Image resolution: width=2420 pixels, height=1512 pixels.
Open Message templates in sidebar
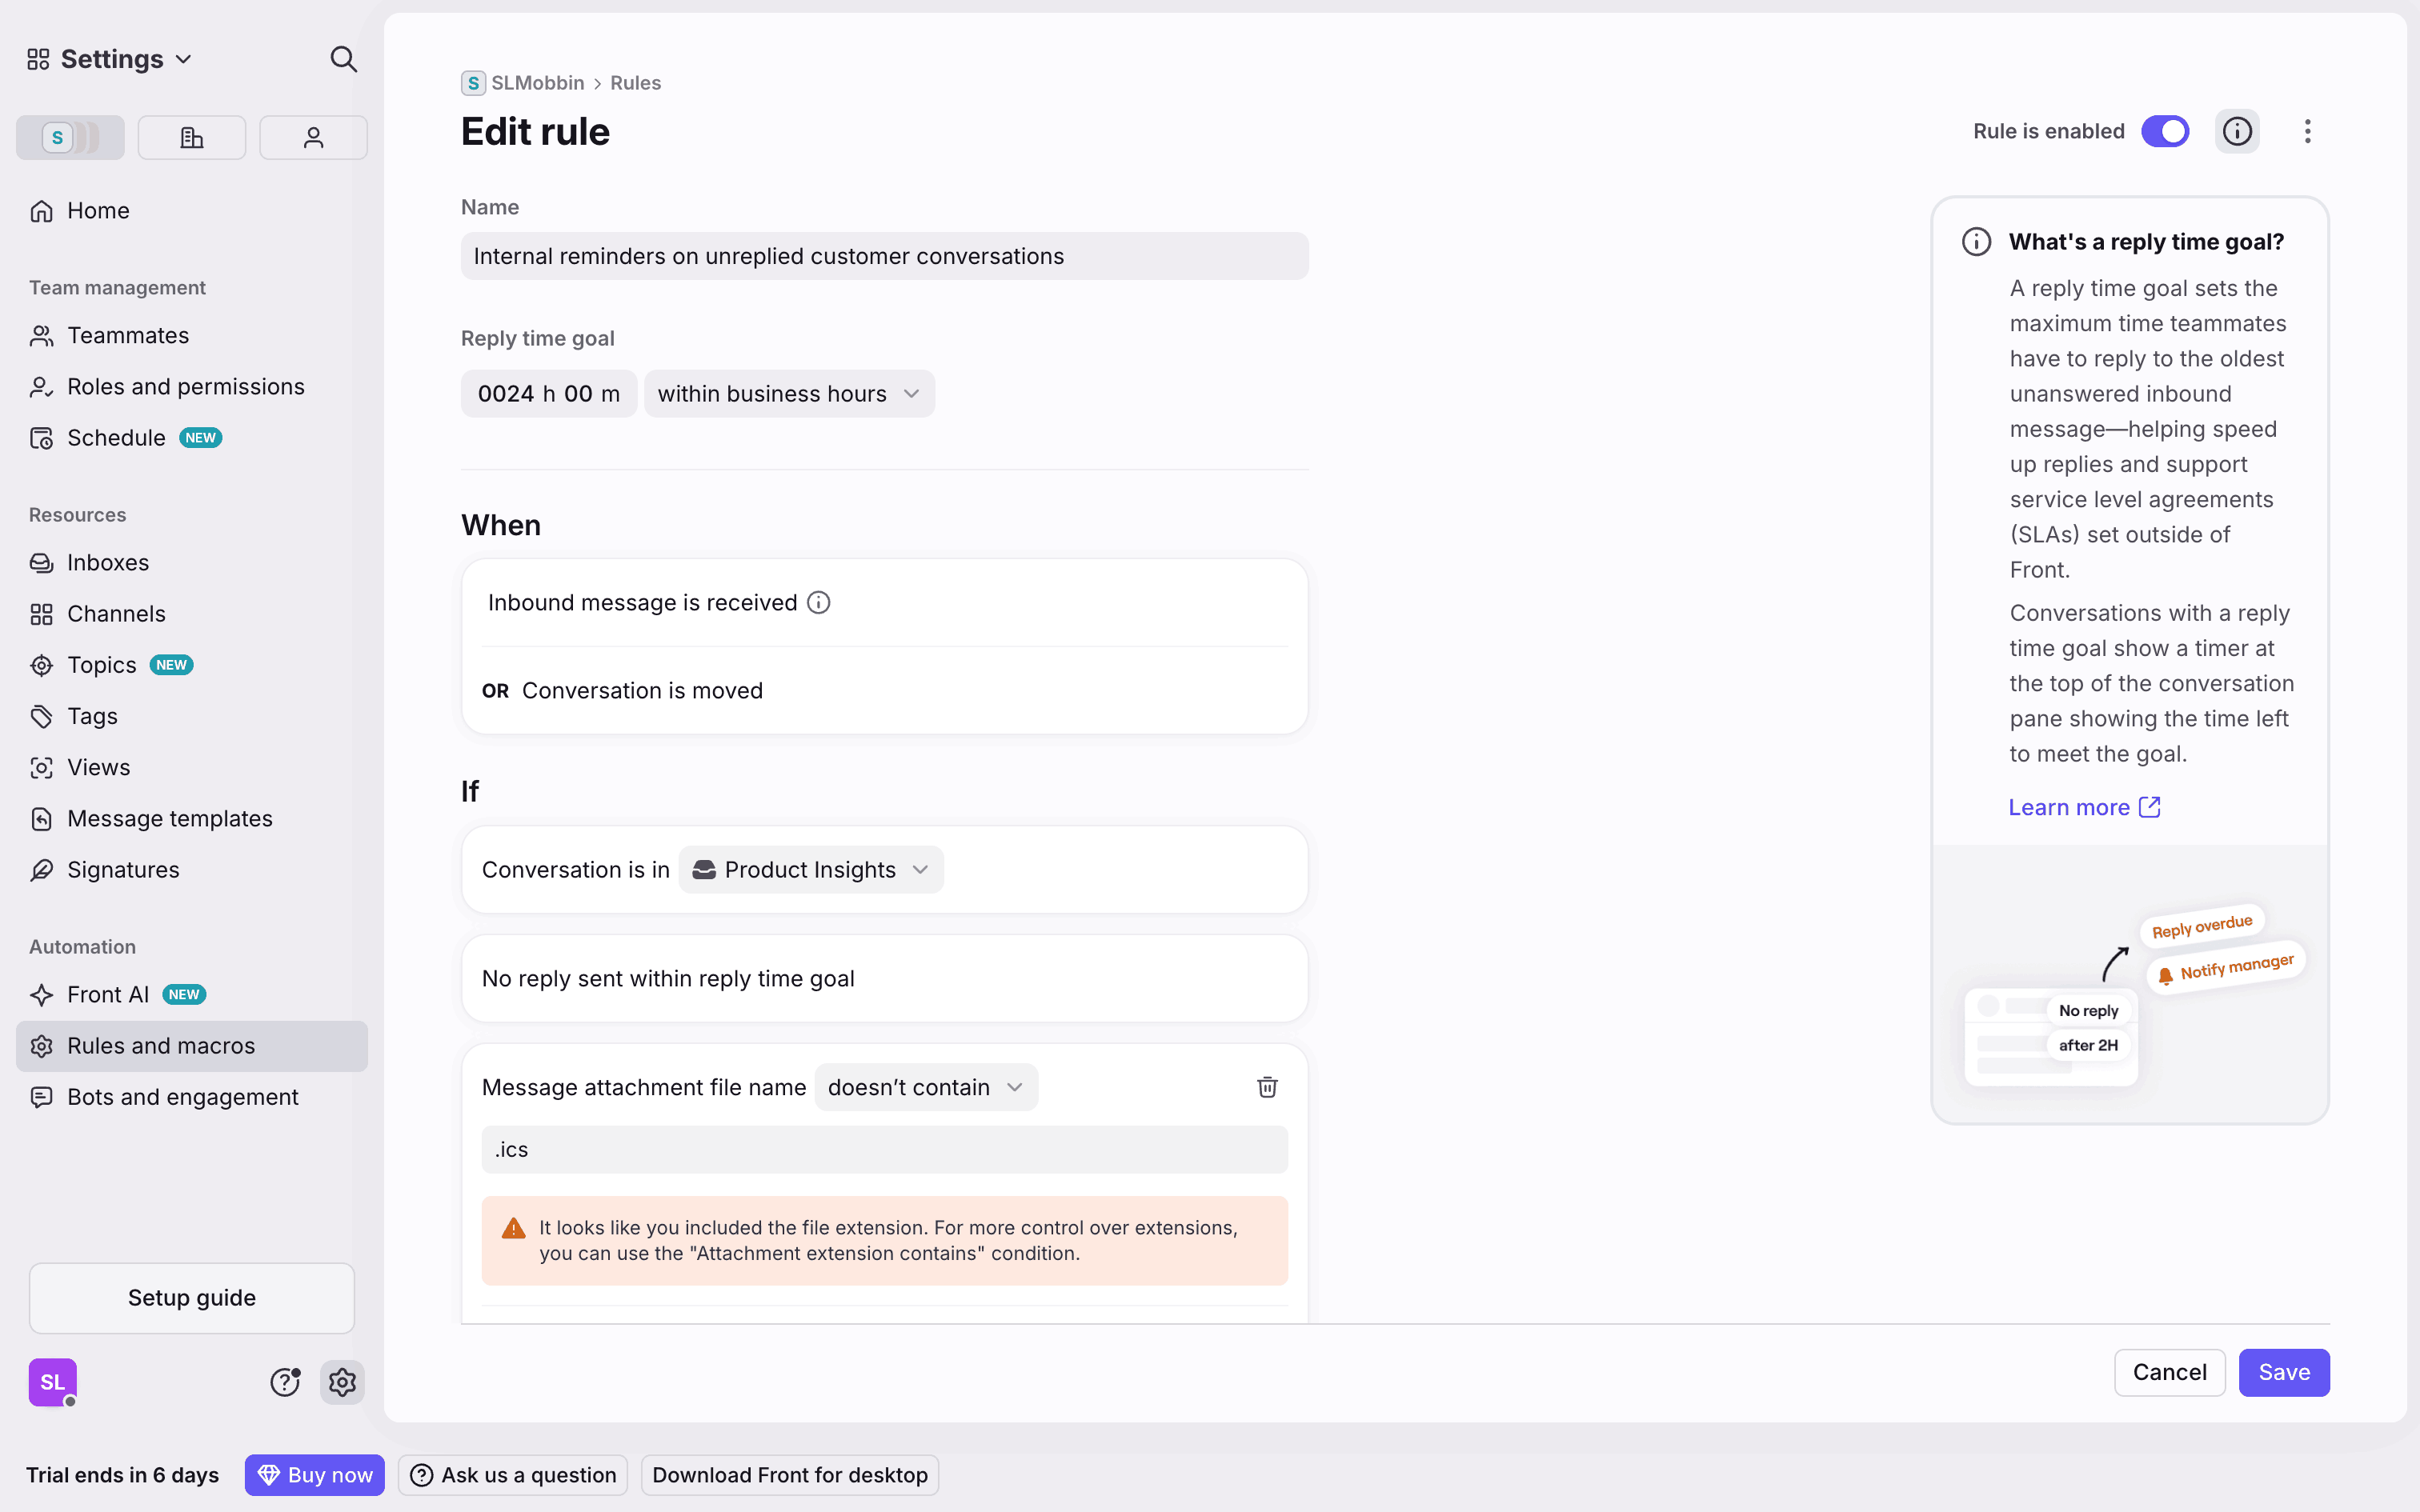(x=169, y=819)
